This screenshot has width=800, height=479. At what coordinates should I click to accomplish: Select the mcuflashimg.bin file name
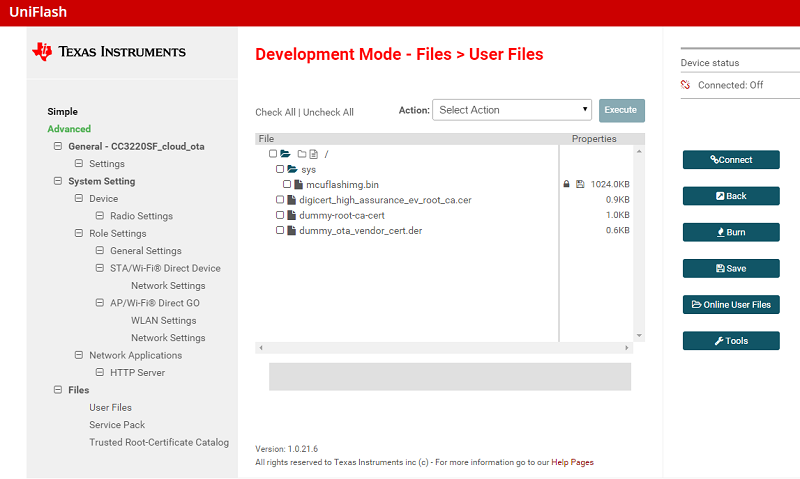(342, 185)
